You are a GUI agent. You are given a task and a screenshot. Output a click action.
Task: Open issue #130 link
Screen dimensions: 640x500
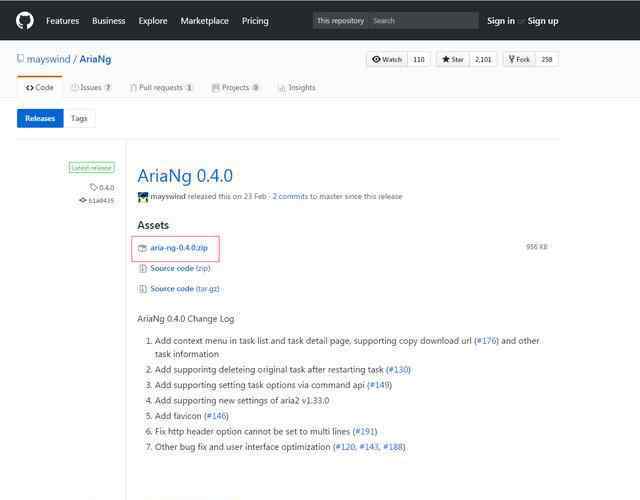coord(398,370)
